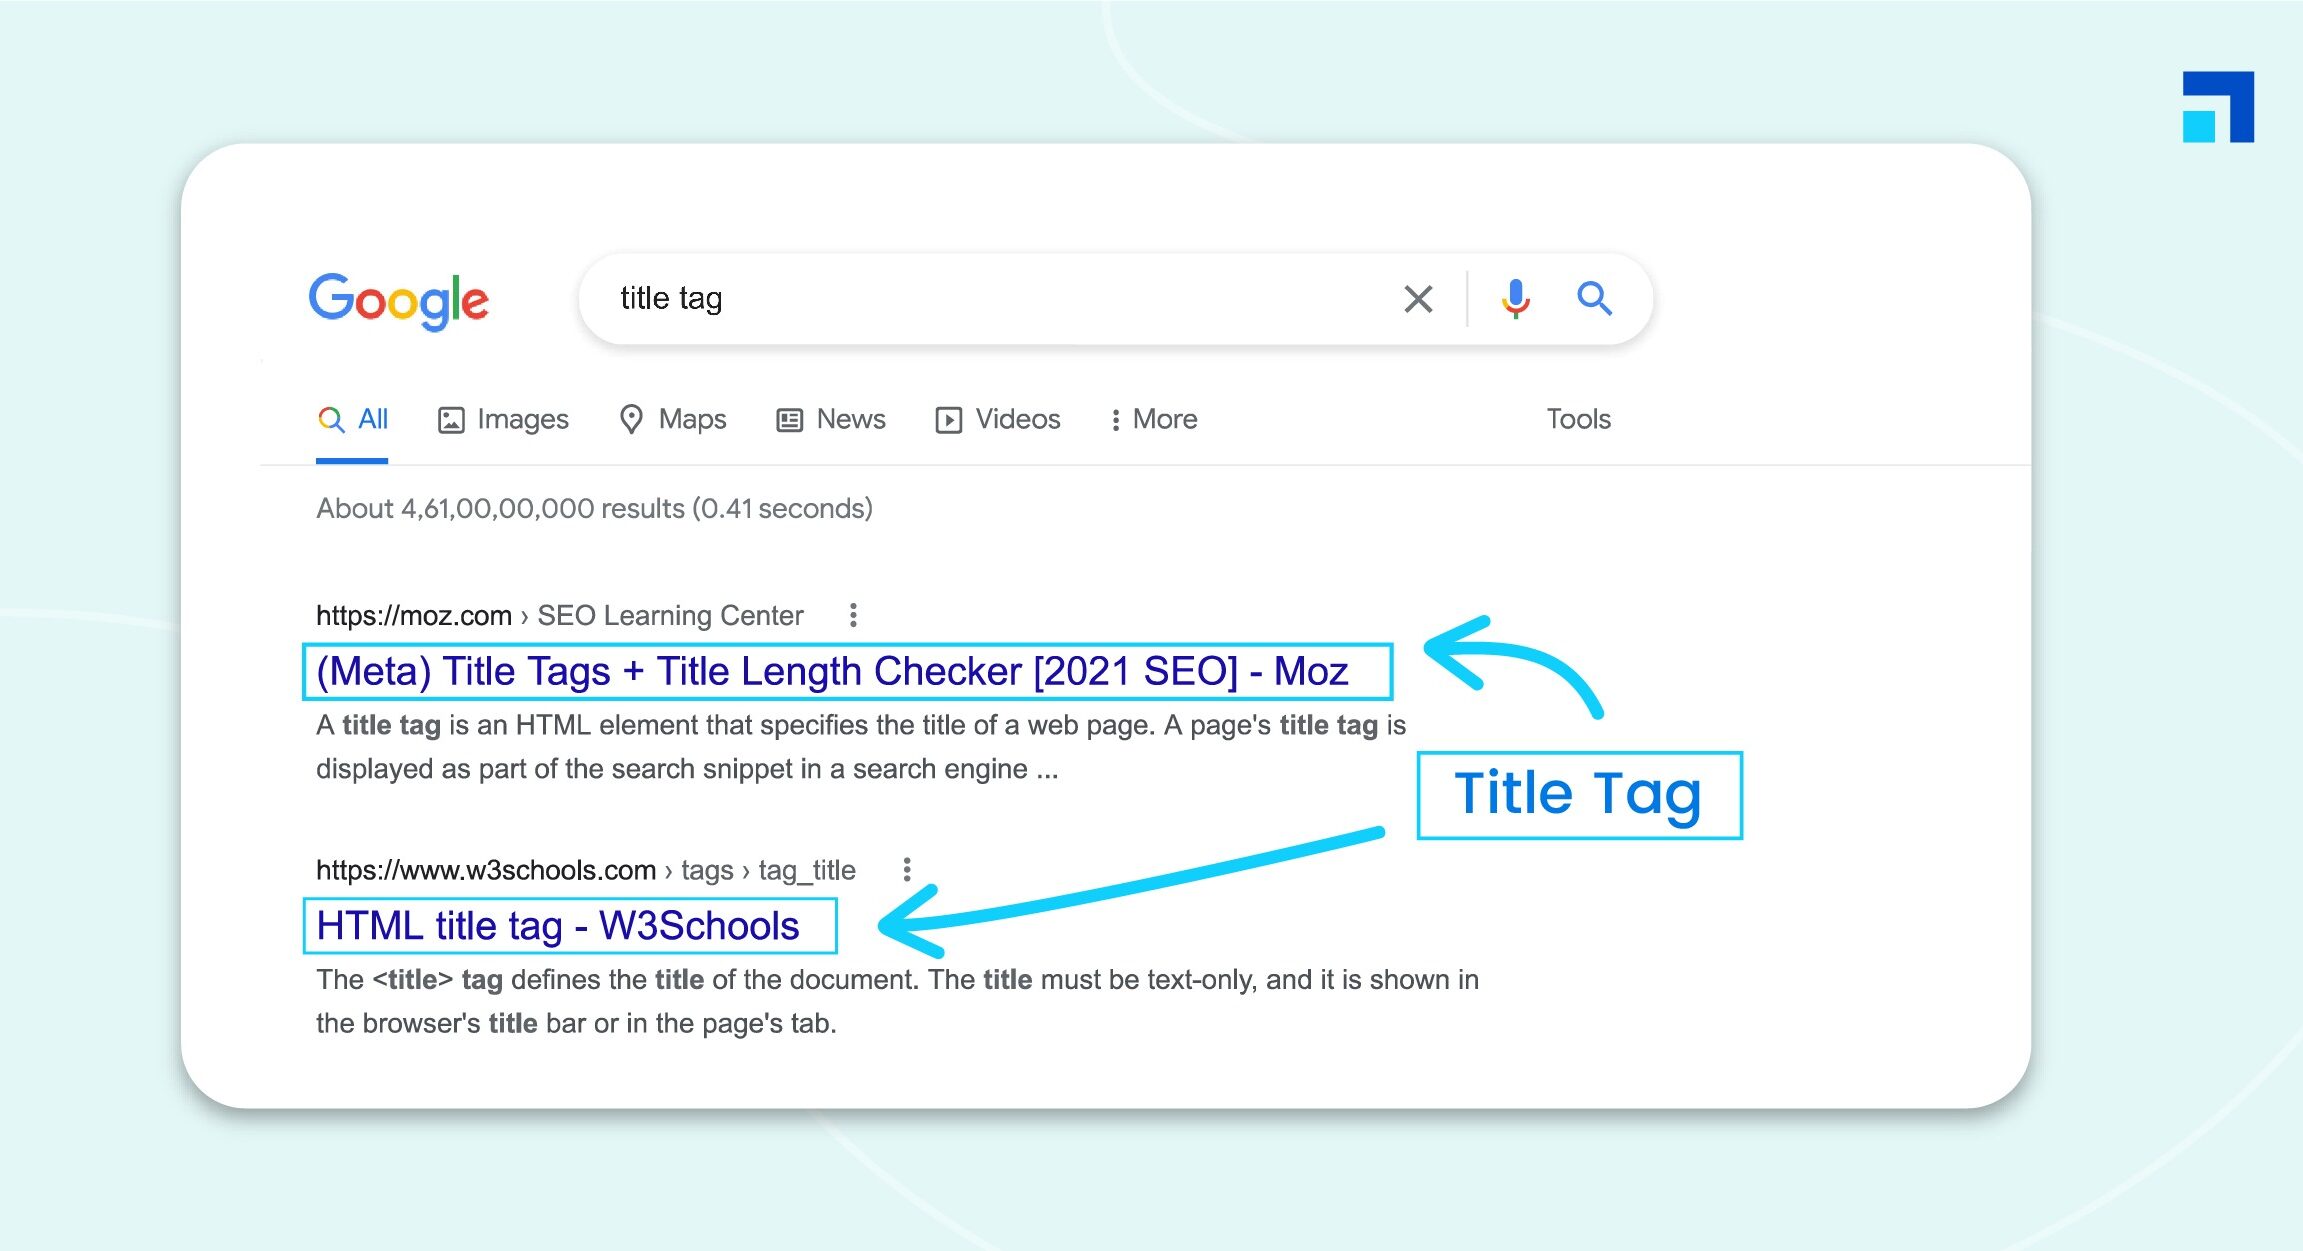Click the W3Schools snippet 'The <title> tag defines'
The image size is (2303, 1251).
[x=897, y=1001]
